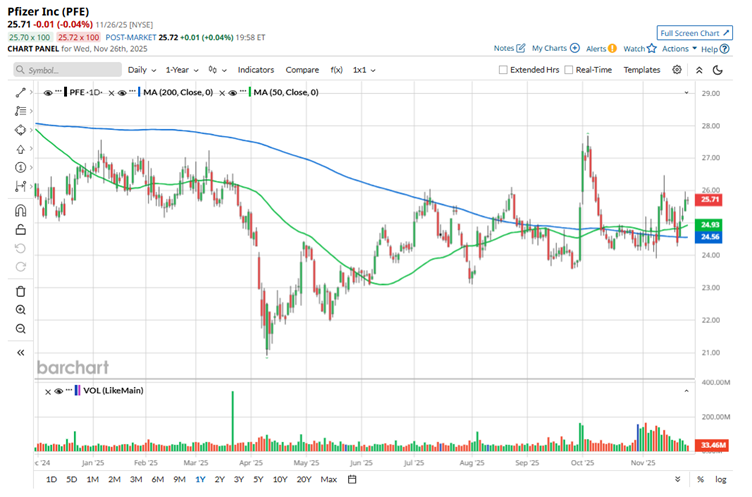752x497 pixels.
Task: Open the Fibonacci/annotation tools icon
Action: click(x=20, y=111)
